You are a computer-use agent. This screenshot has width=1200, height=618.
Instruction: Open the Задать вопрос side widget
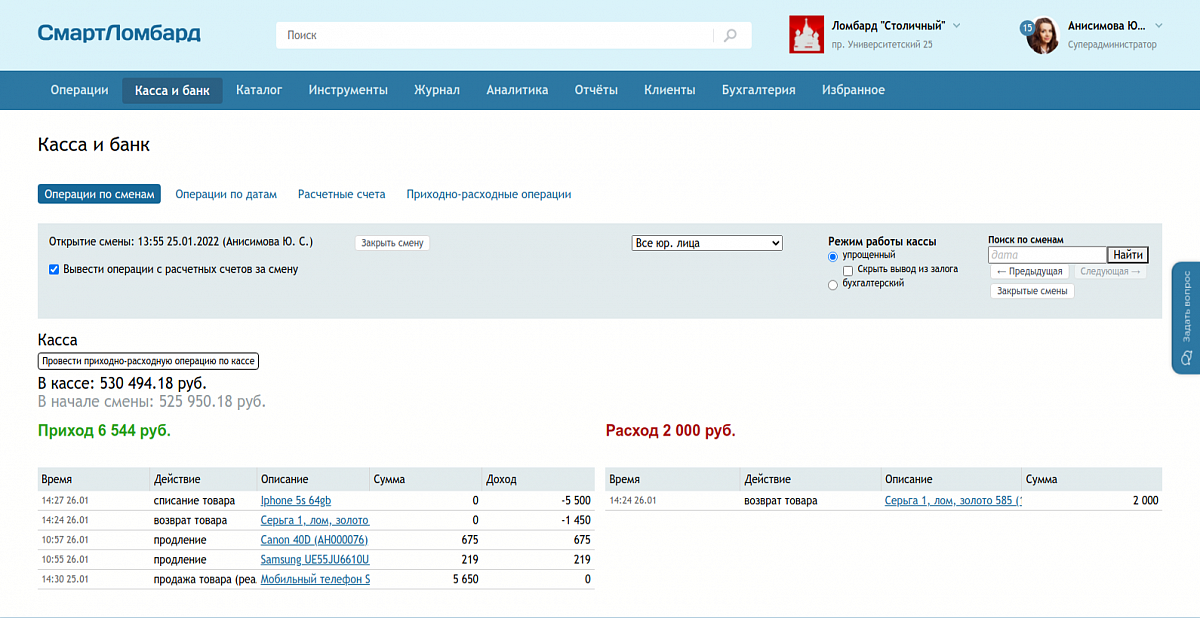pyautogui.click(x=1185, y=318)
